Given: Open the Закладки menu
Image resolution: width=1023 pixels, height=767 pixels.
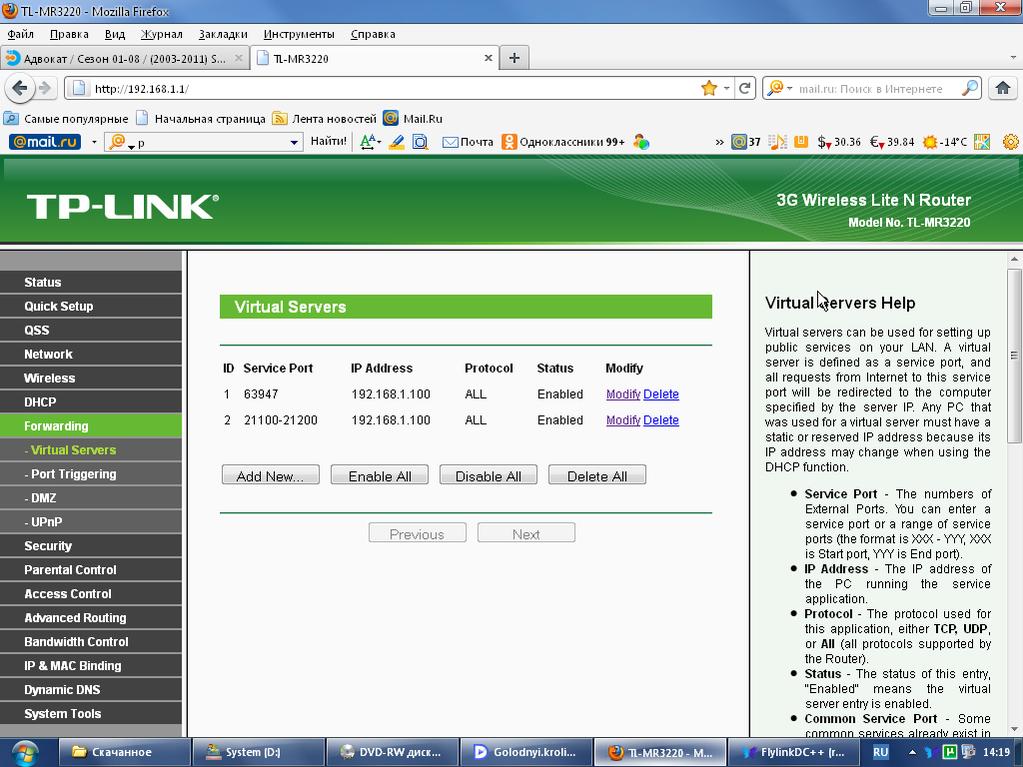Looking at the screenshot, I should click(x=223, y=34).
